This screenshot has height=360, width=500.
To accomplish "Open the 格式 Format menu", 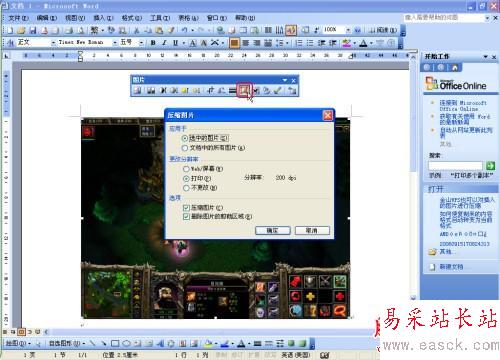I will point(132,18).
